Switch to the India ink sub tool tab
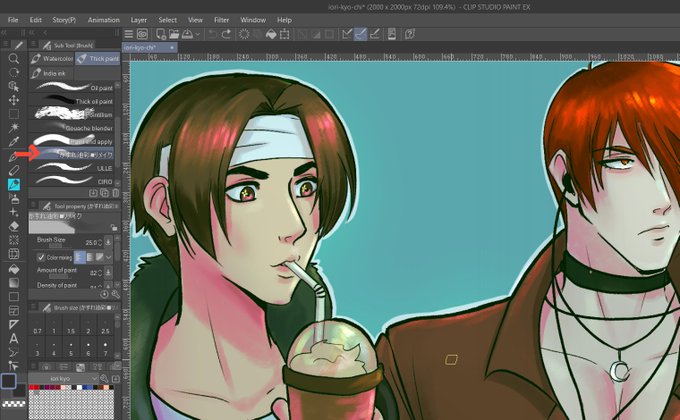Viewport: 680px width, 420px height. pyautogui.click(x=52, y=73)
